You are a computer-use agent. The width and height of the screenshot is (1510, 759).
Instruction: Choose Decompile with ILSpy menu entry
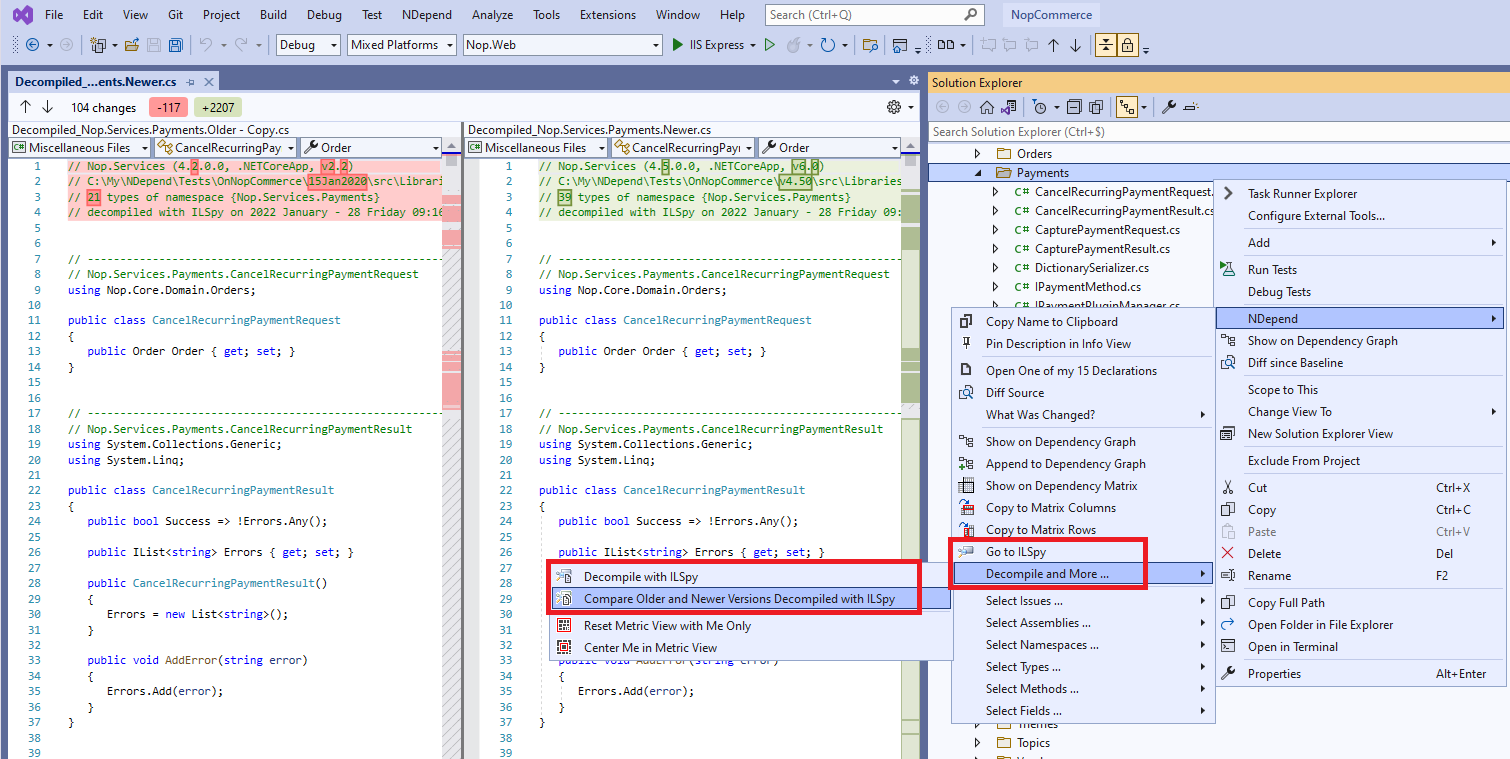[x=749, y=577]
